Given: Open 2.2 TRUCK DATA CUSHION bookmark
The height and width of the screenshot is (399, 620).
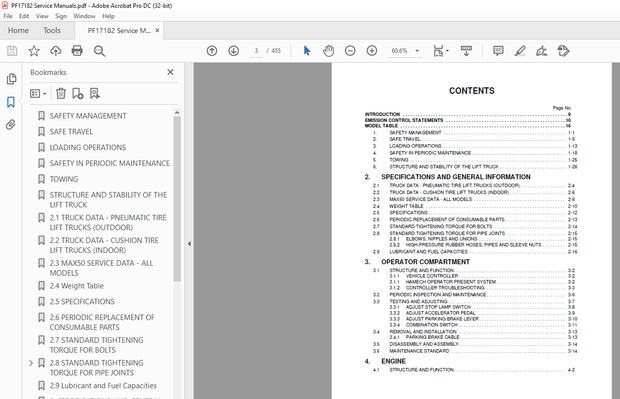Looking at the screenshot, I should 104,245.
